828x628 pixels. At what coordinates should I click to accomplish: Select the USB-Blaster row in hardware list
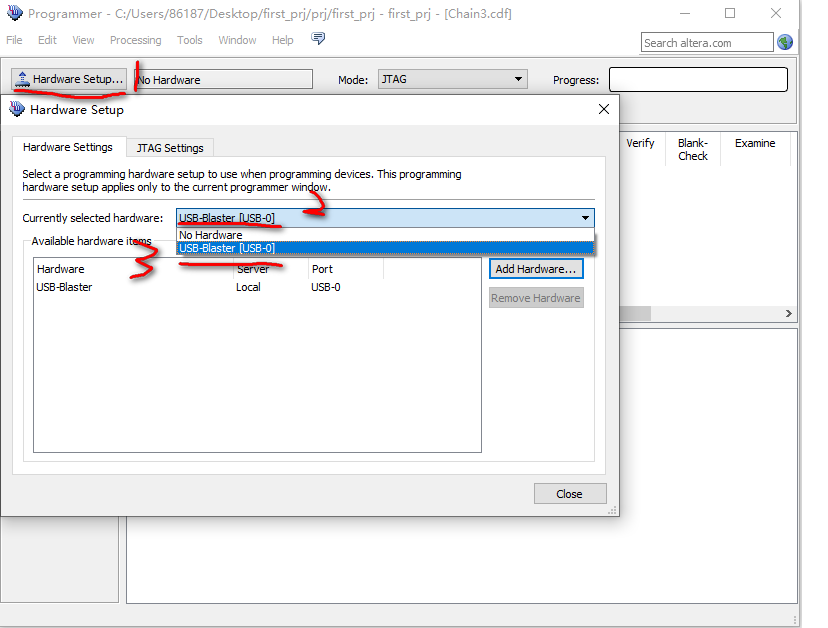click(x=257, y=287)
